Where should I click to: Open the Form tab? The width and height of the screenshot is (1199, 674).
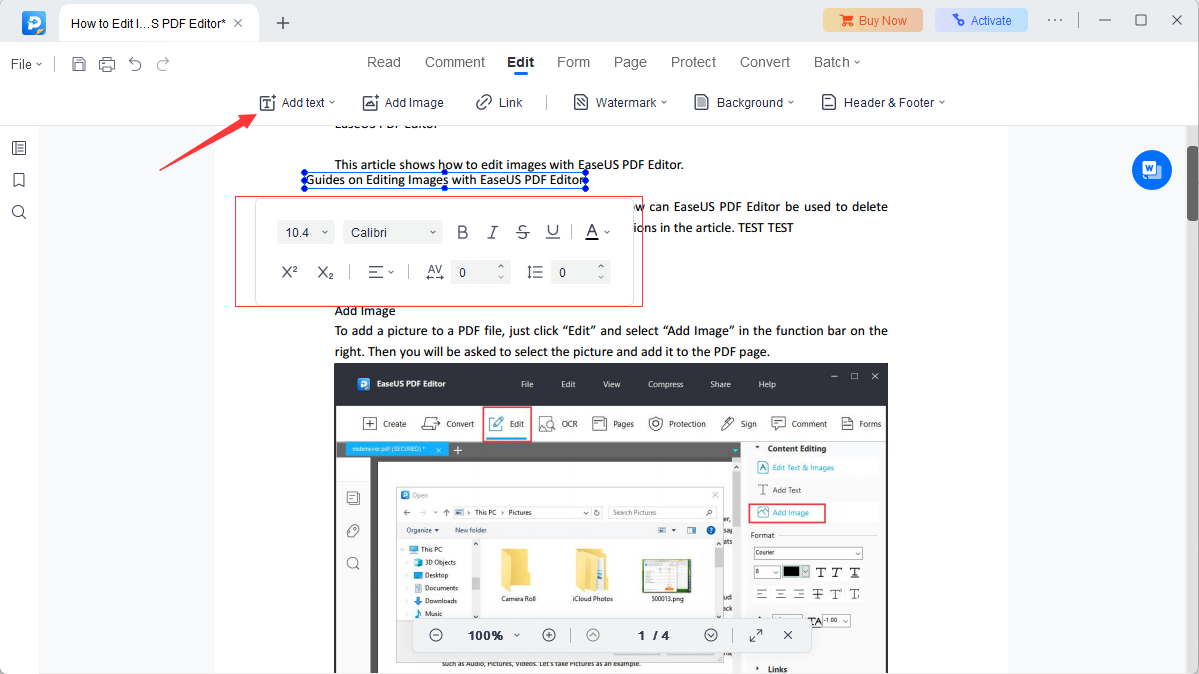(574, 62)
